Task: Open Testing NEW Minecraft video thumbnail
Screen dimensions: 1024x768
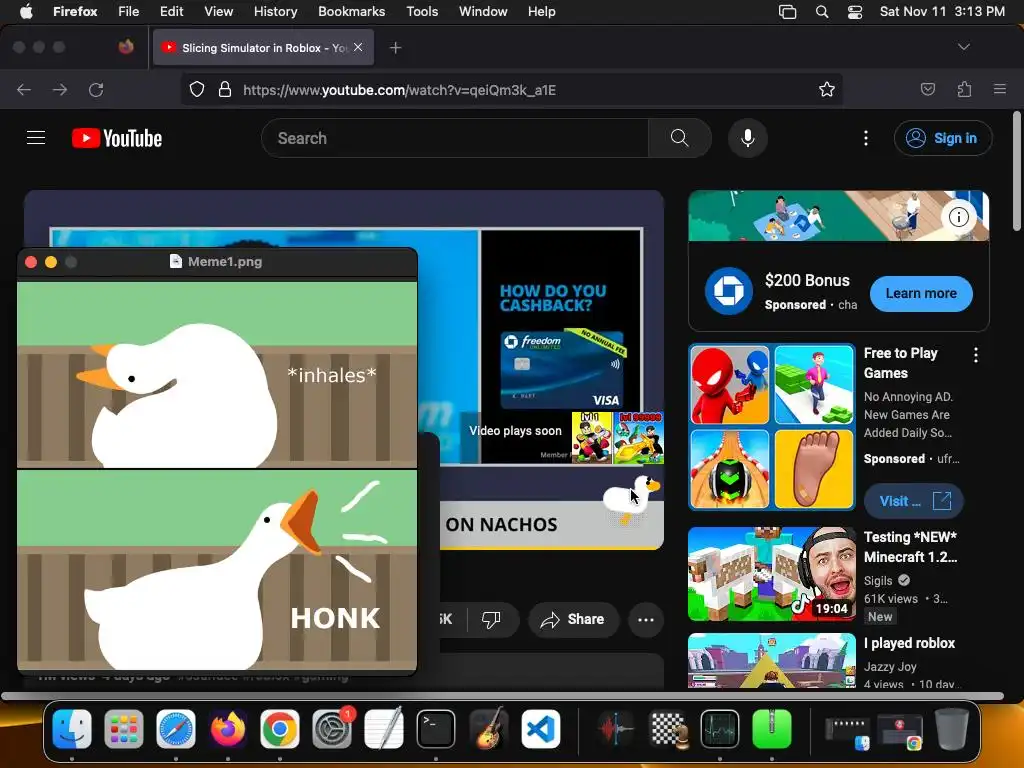Action: (x=772, y=574)
